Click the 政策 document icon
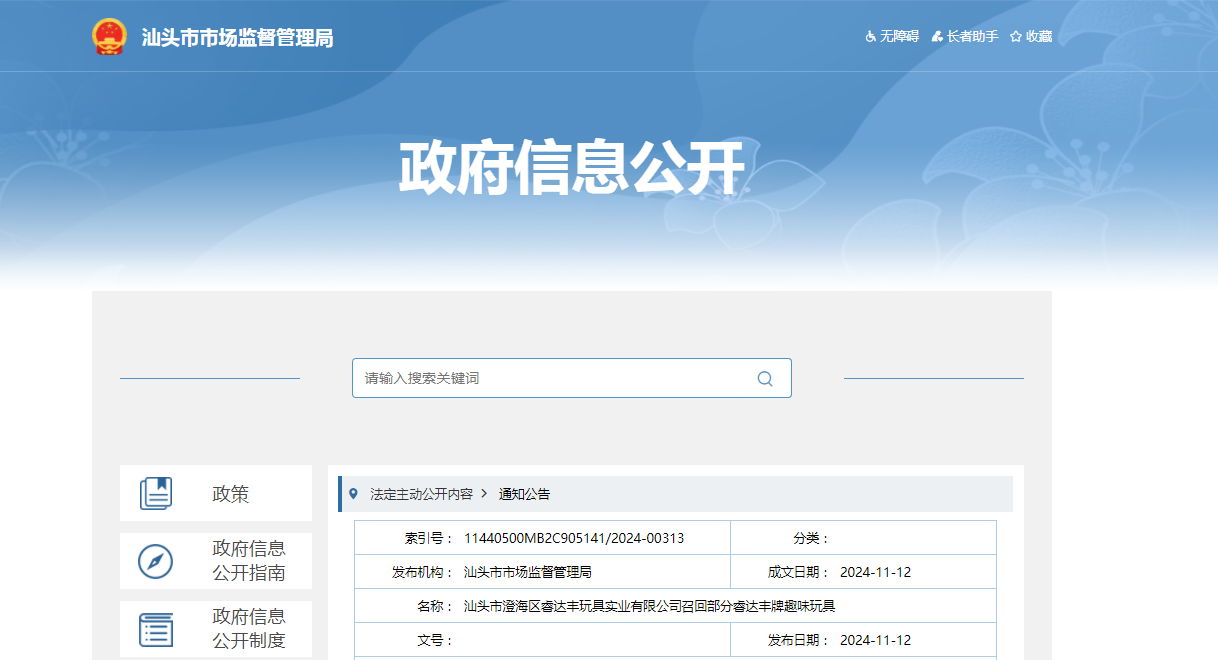The width and height of the screenshot is (1218, 660). [156, 493]
